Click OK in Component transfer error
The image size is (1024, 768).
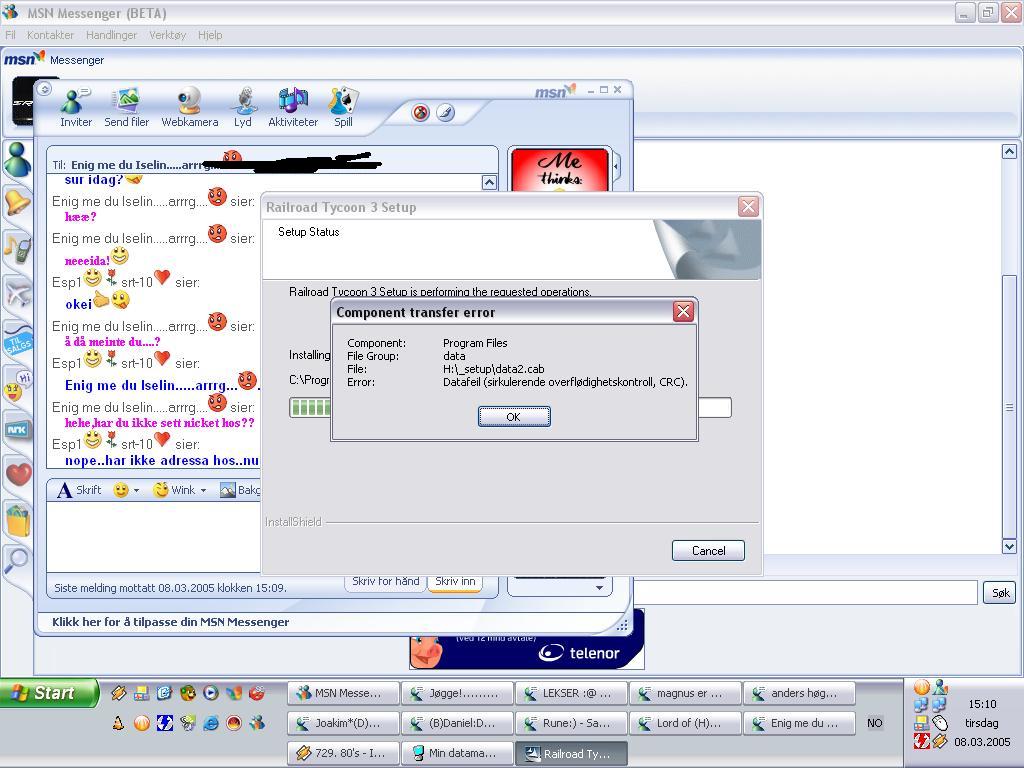point(514,417)
